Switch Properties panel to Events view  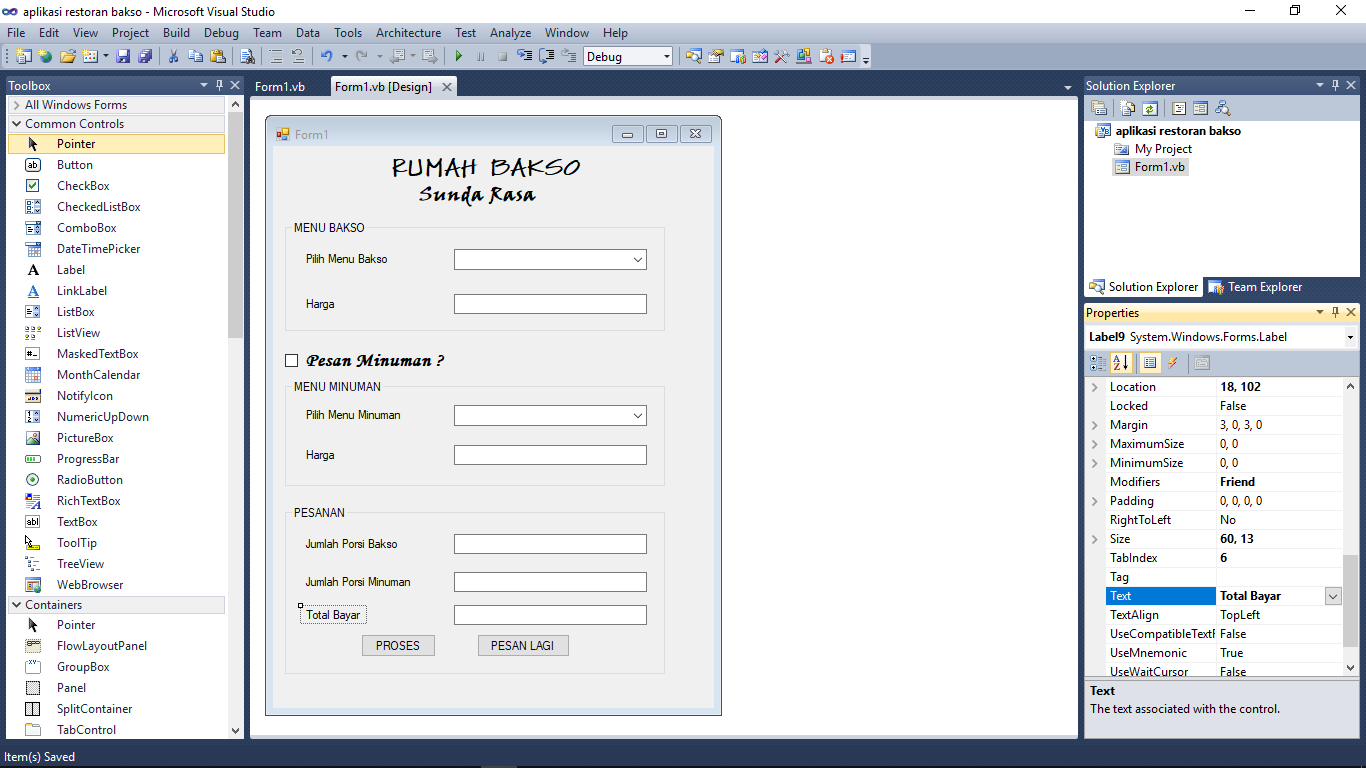click(1173, 362)
